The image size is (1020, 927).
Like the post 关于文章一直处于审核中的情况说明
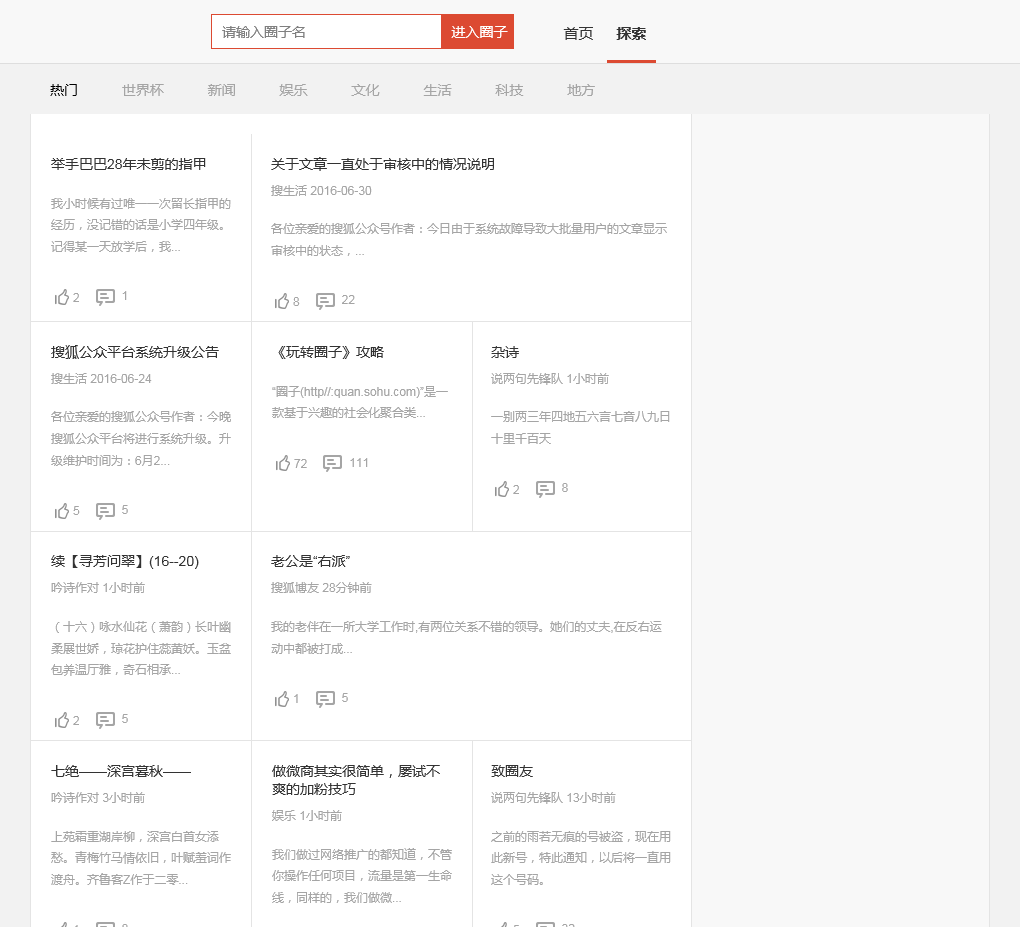click(282, 301)
